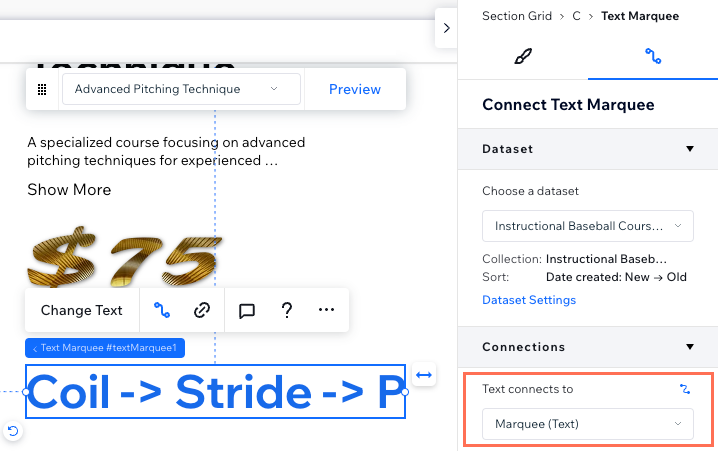This screenshot has height=451, width=718.
Task: Open the Marquee (Text) connection dropdown
Action: [x=587, y=424]
